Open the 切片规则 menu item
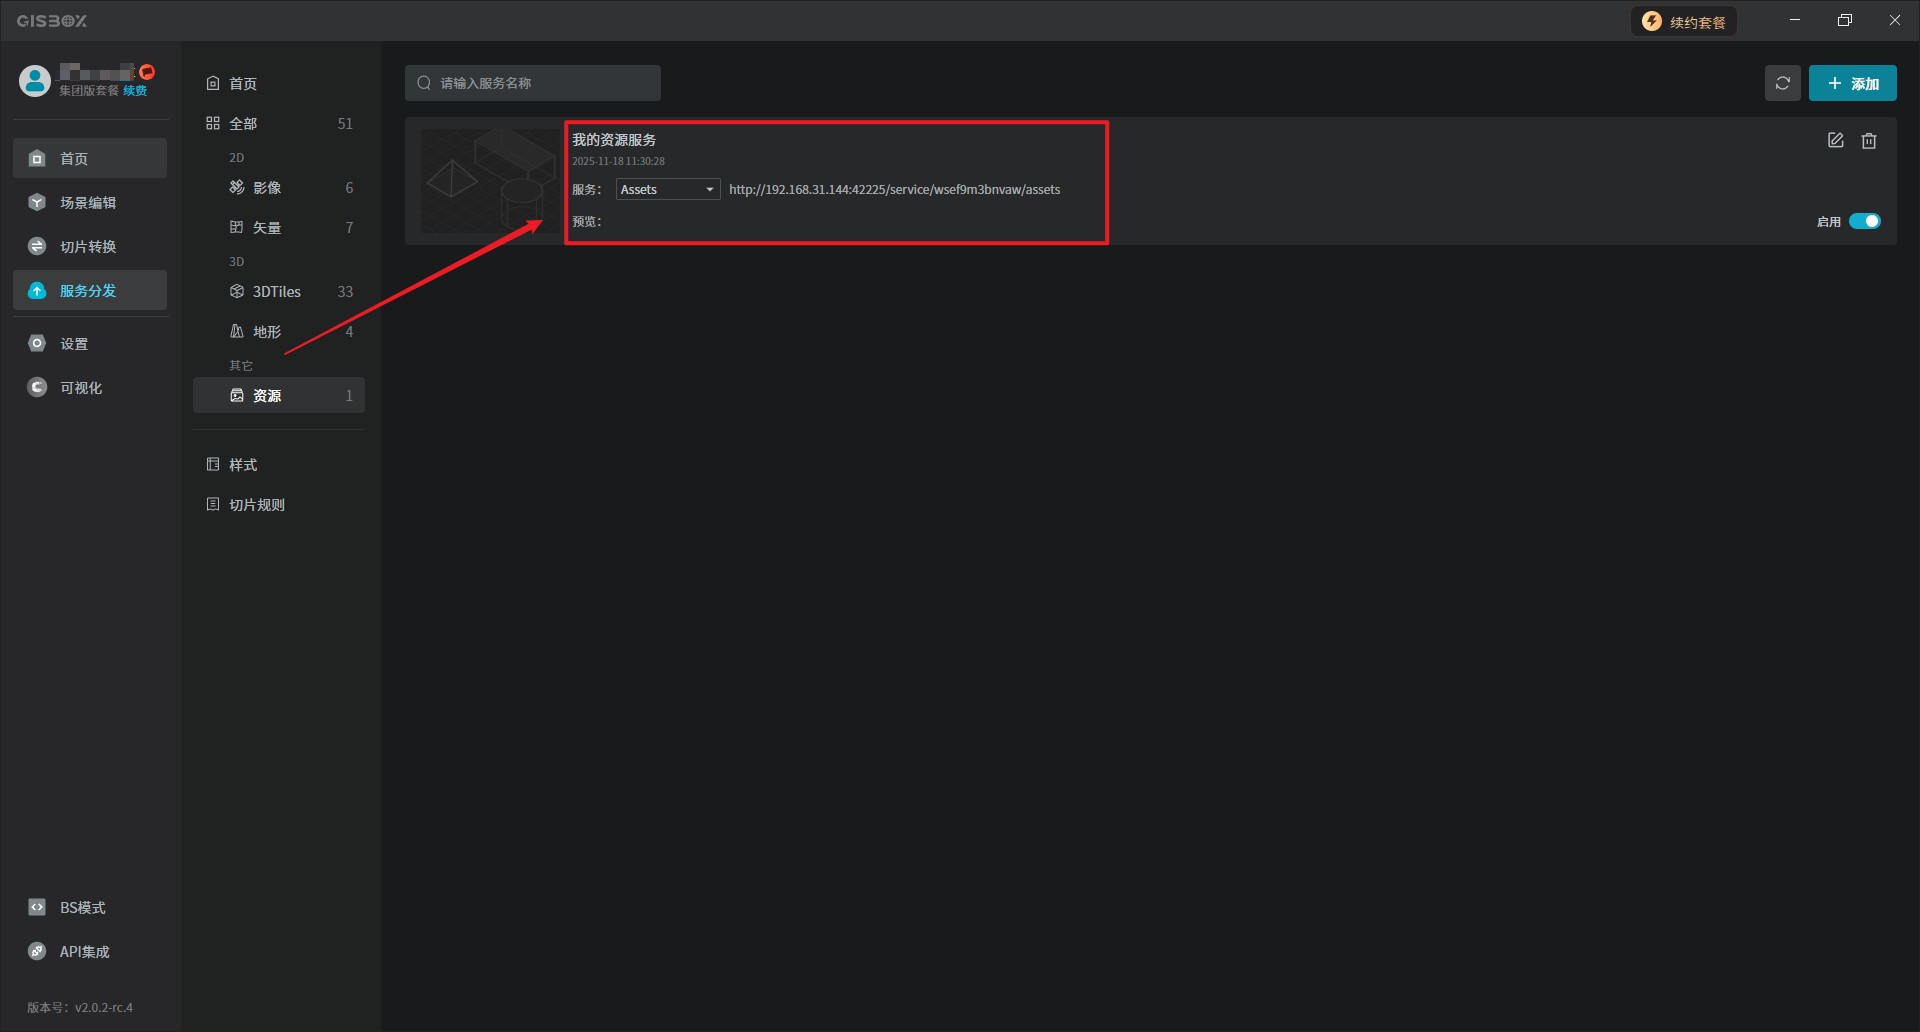Screen dimensions: 1920x1032 coord(257,505)
